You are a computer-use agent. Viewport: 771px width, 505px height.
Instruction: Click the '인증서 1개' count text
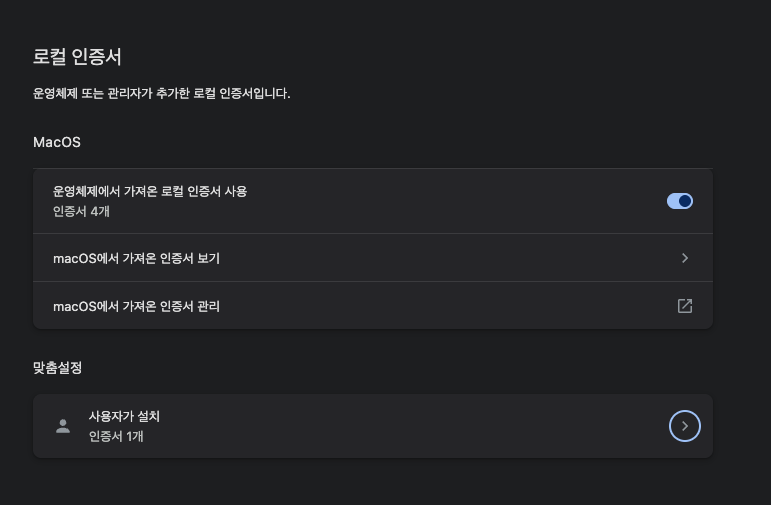[116, 436]
